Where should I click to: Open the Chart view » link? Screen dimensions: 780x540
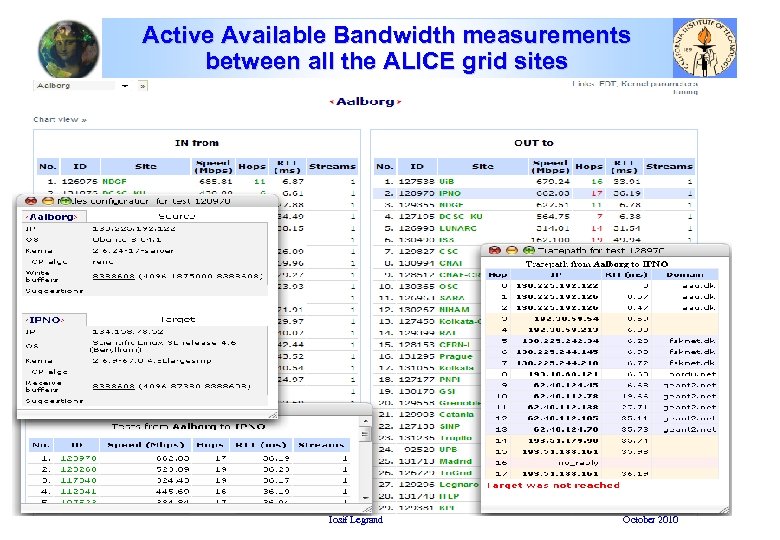60,119
